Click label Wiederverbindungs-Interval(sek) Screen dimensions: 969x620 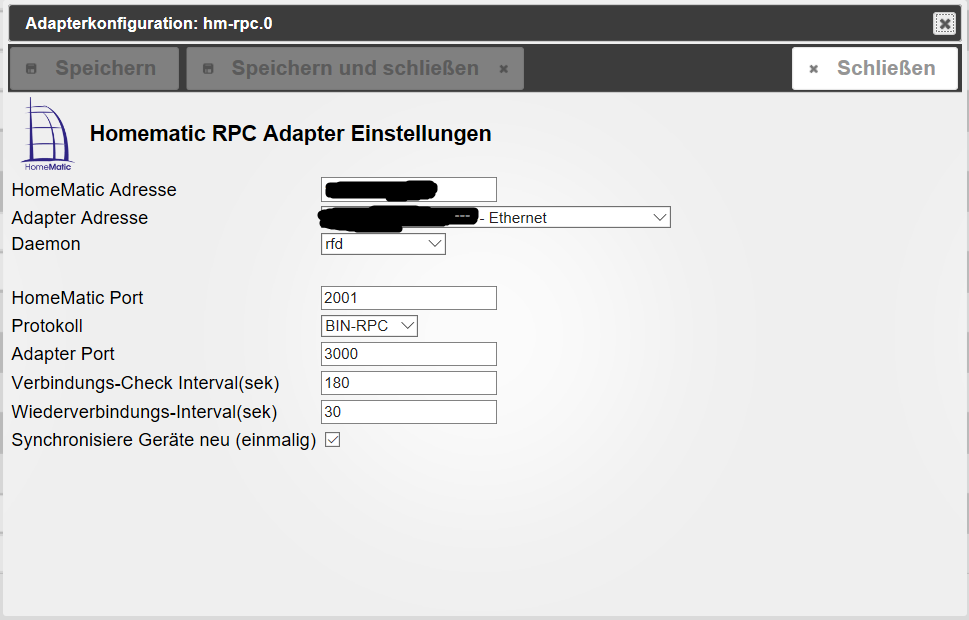pyautogui.click(x=144, y=412)
